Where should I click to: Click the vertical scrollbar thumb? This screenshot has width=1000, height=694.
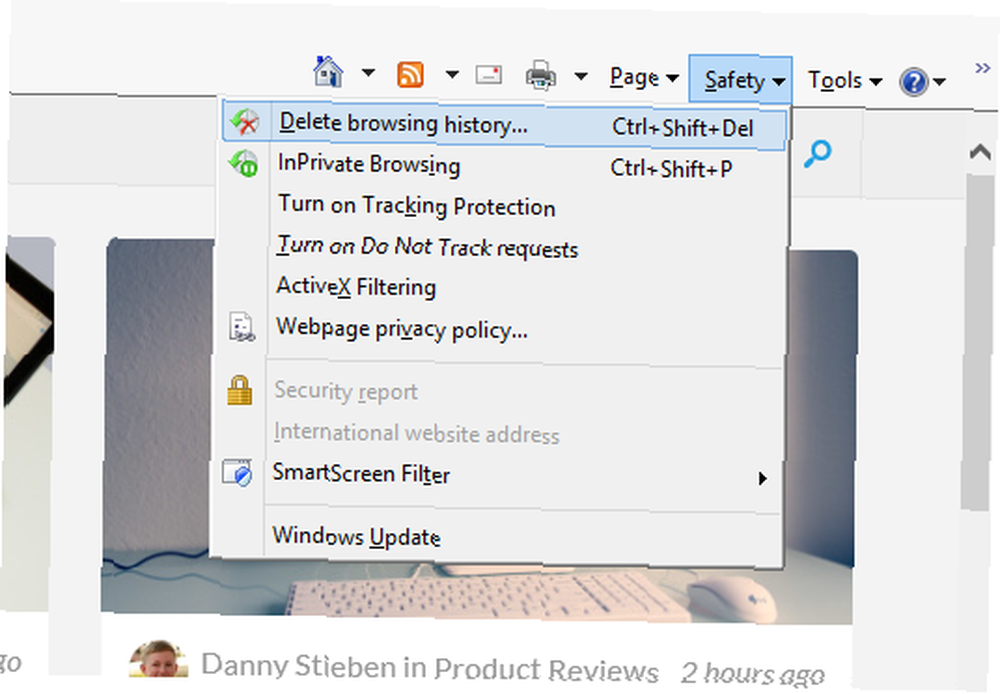(979, 341)
